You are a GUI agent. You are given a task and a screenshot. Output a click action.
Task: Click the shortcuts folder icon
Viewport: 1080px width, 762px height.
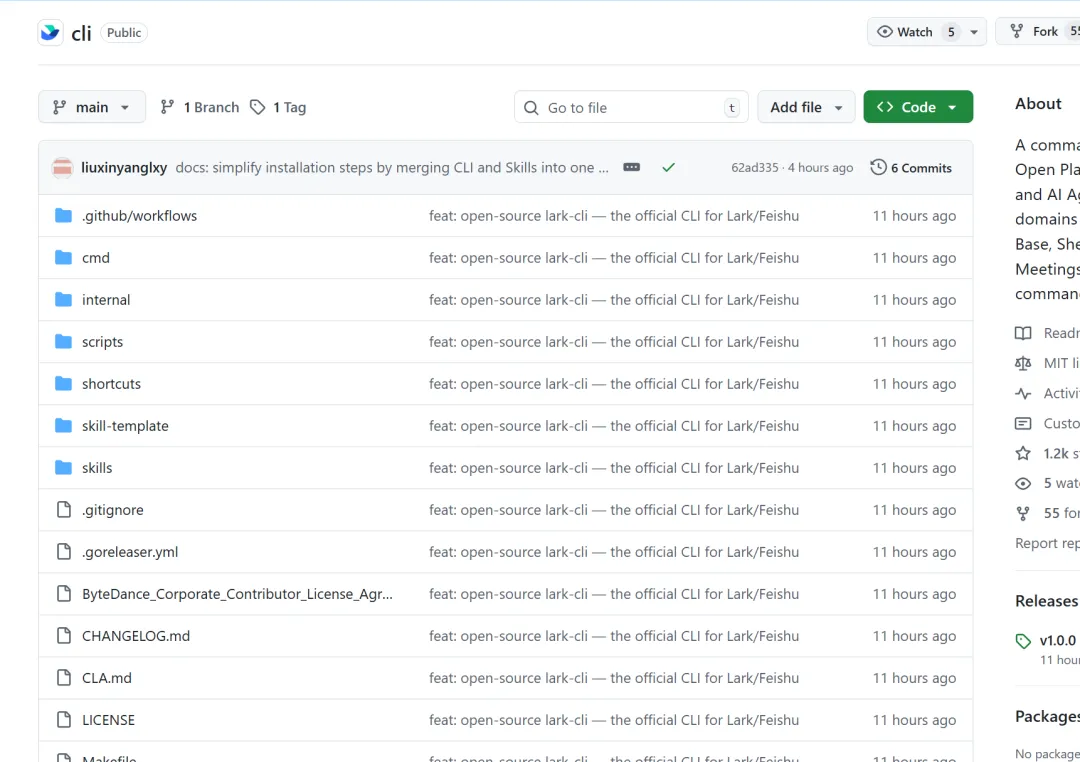pos(63,384)
